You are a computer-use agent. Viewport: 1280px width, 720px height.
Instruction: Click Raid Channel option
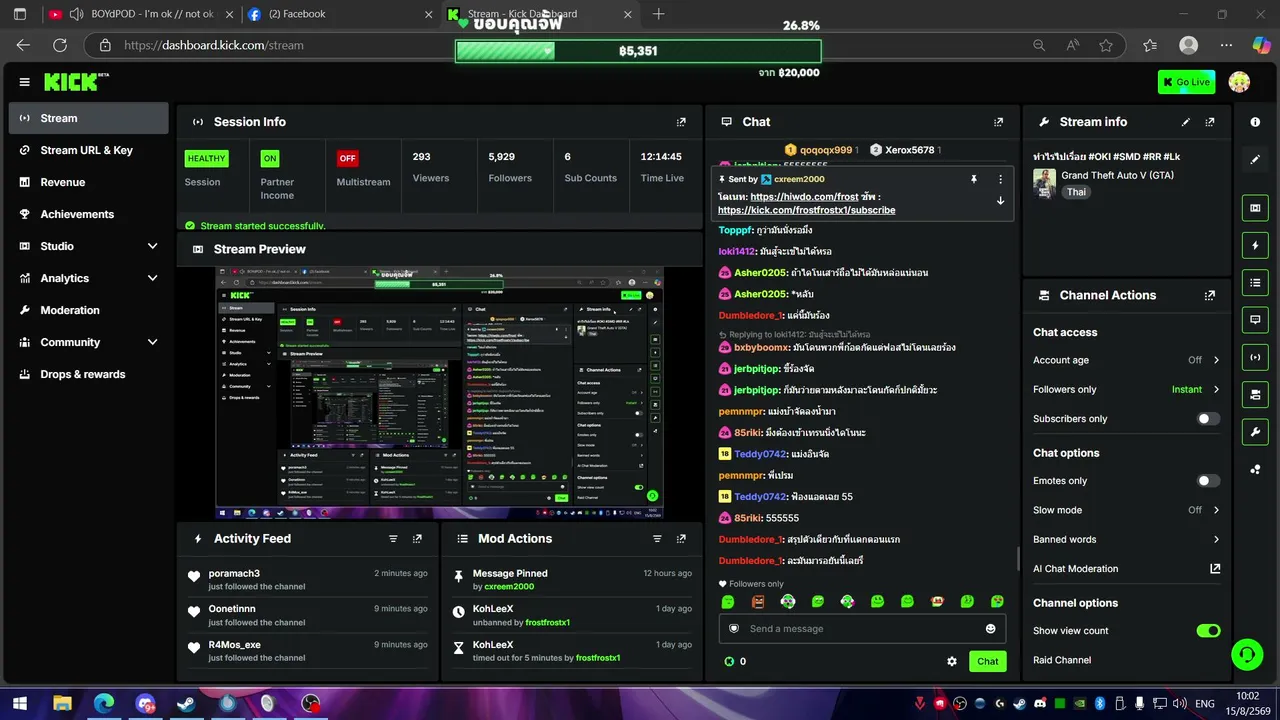[x=1062, y=660]
